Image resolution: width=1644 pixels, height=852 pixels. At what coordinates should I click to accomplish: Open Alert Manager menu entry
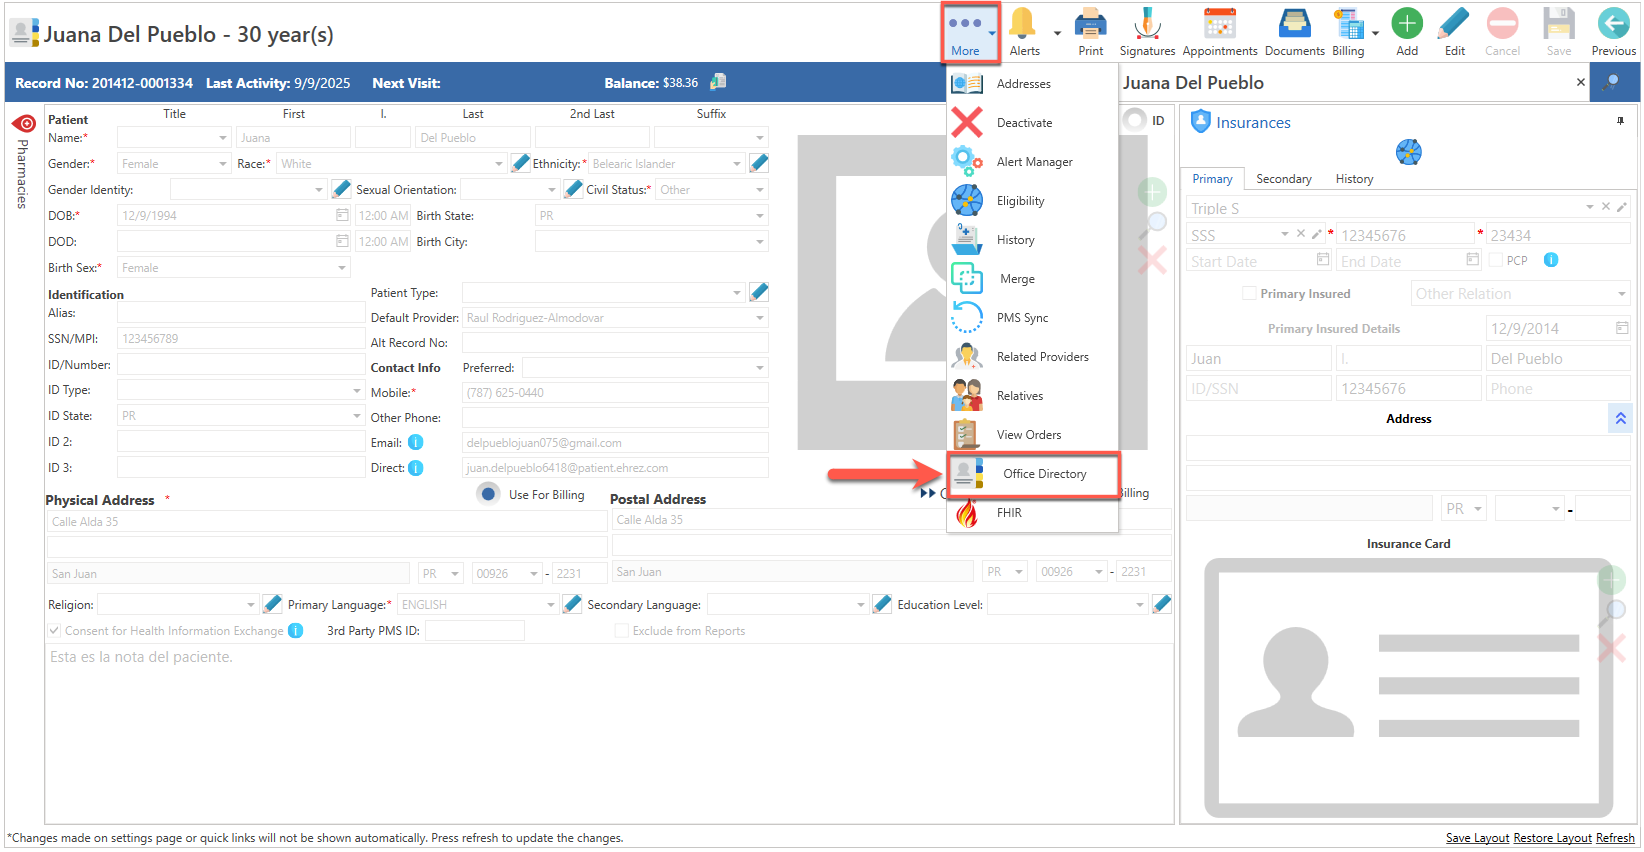[1032, 162]
